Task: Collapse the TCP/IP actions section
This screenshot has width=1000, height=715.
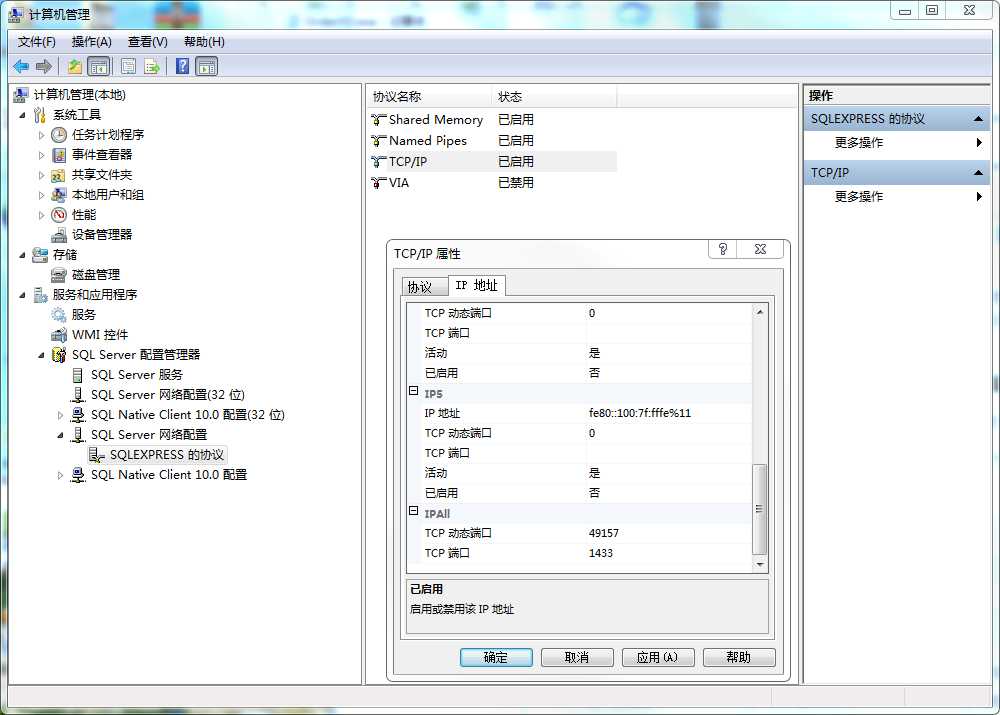Action: click(978, 173)
